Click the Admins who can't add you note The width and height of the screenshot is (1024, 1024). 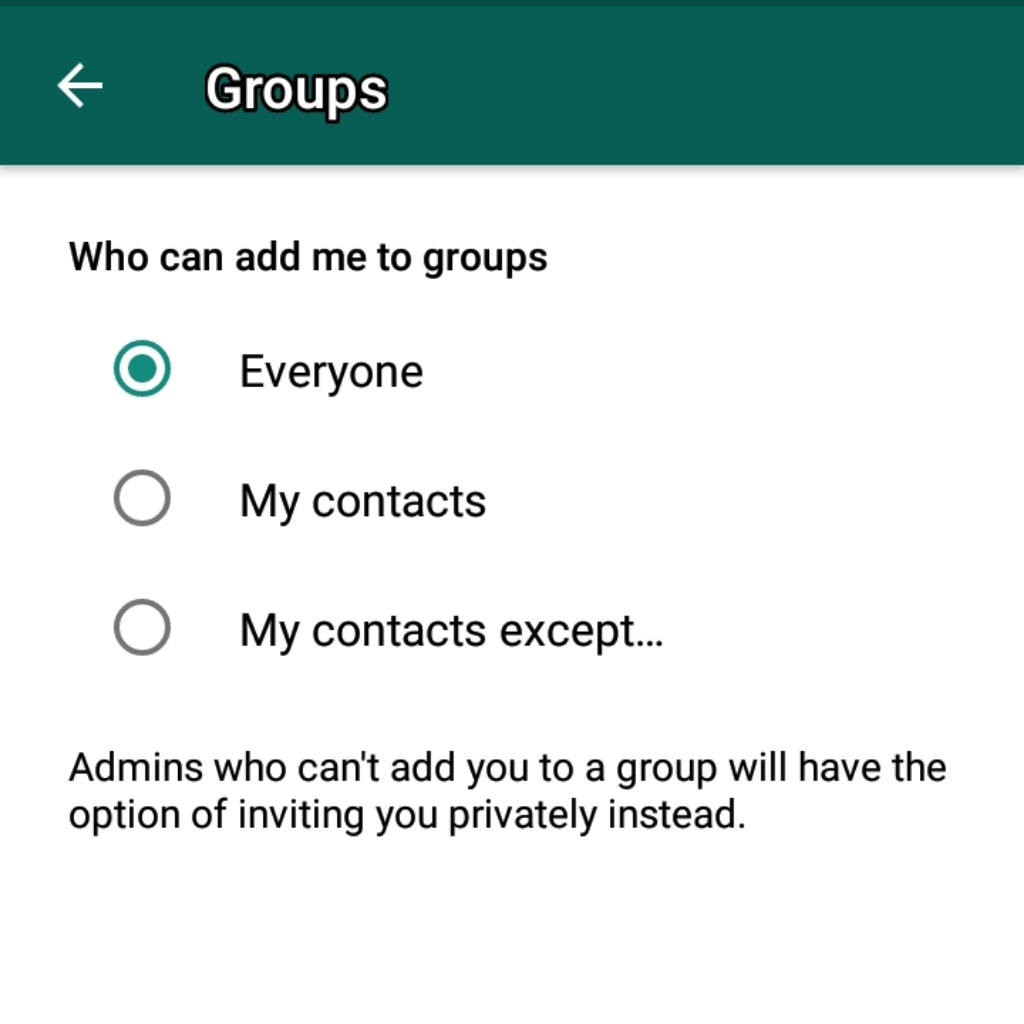point(507,791)
